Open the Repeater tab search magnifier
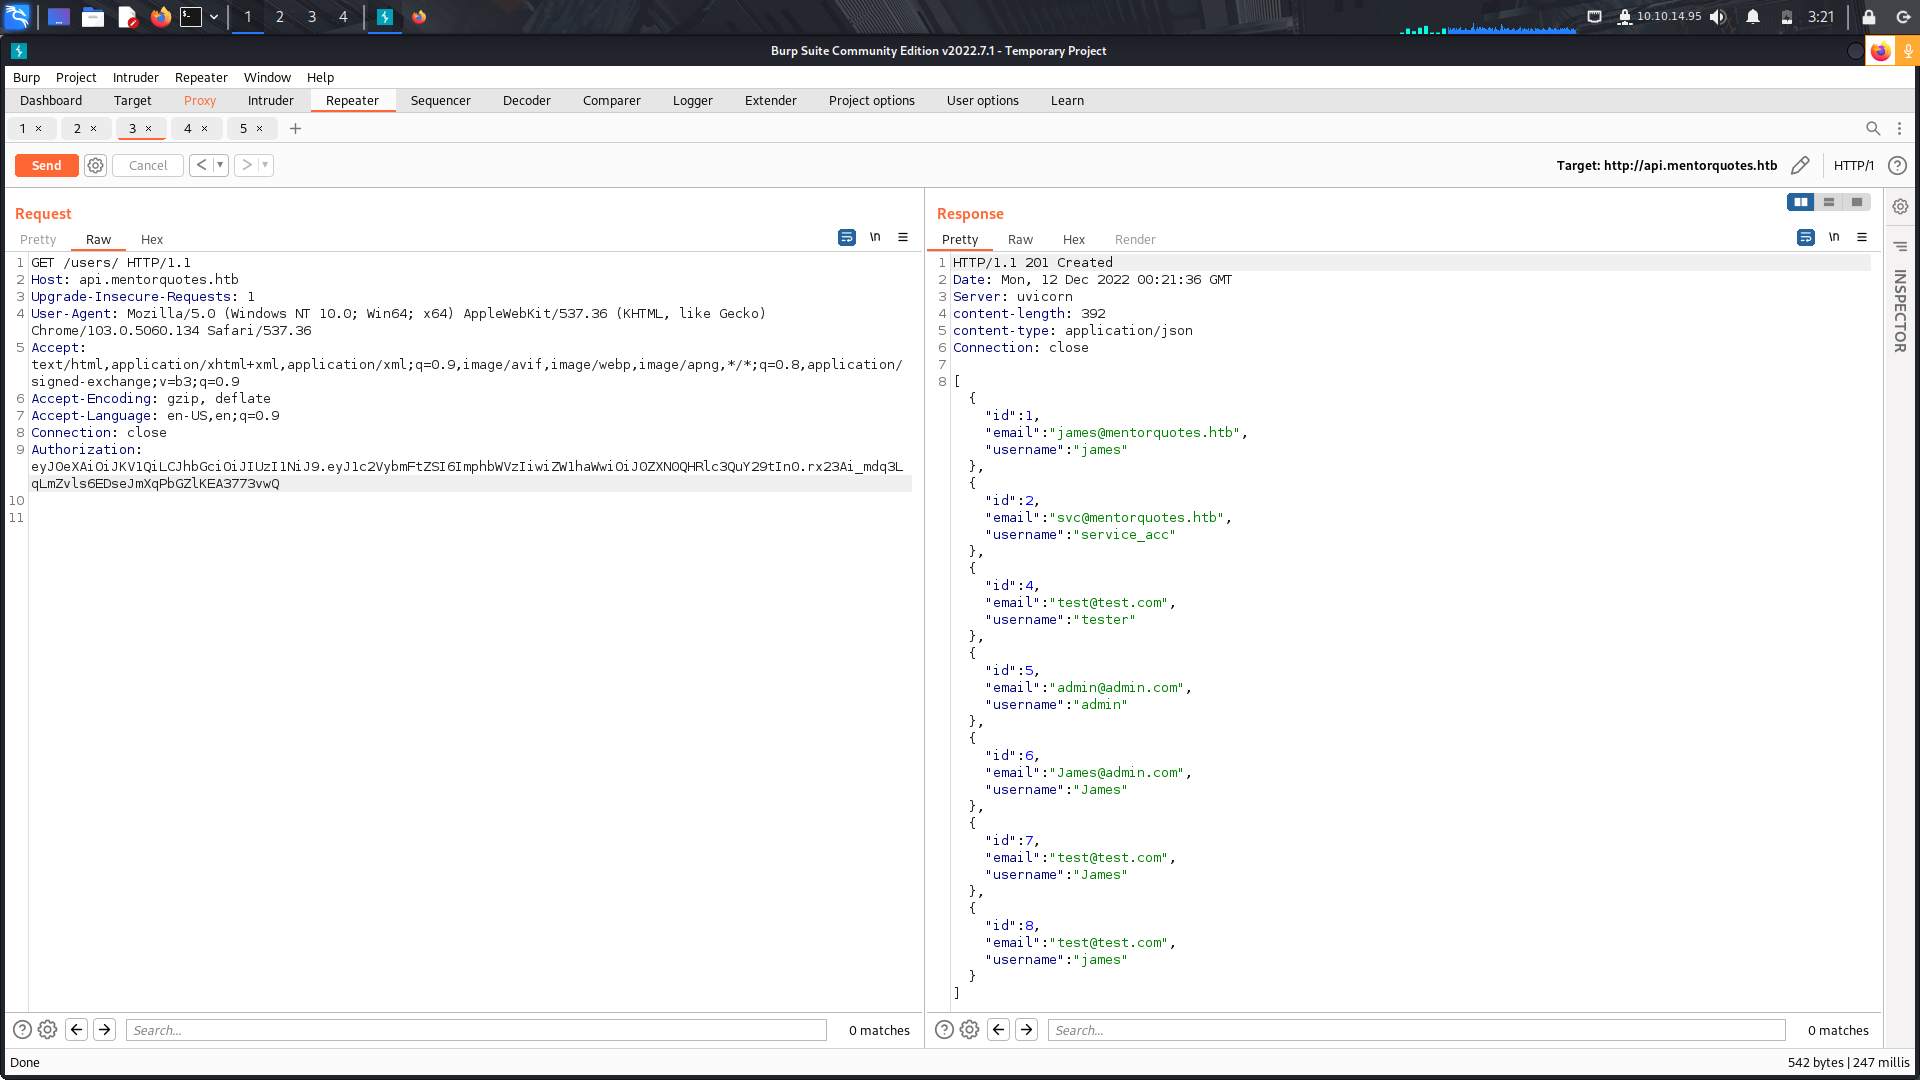Viewport: 1920px width, 1080px height. tap(1873, 128)
